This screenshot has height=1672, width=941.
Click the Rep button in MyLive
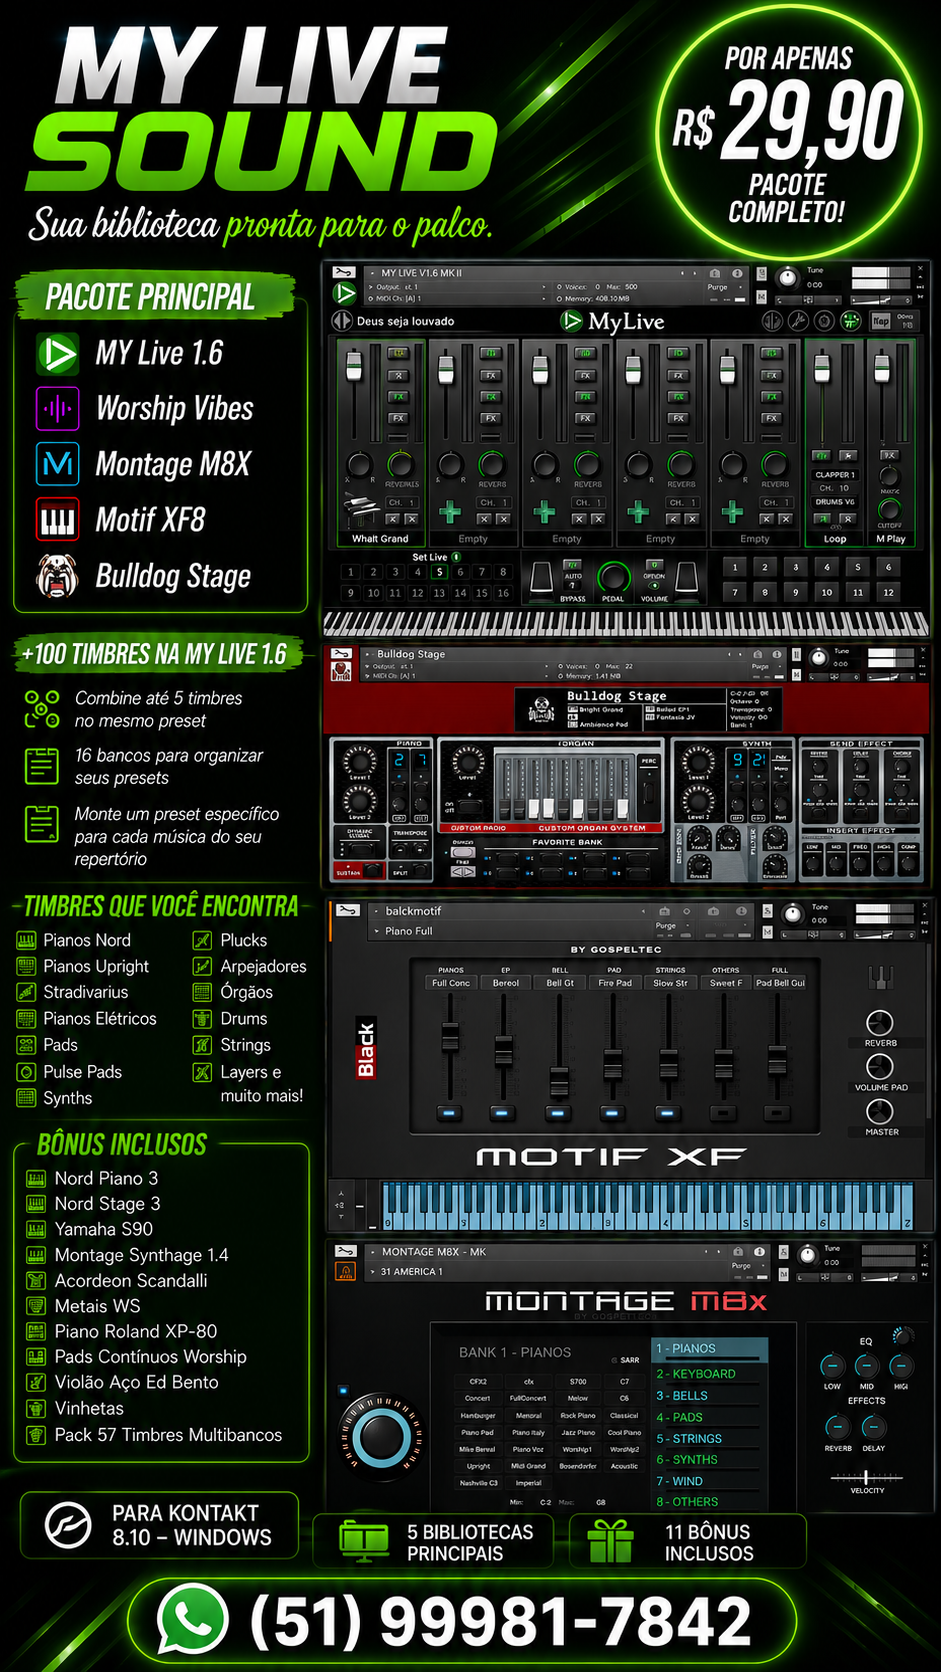pos(880,321)
